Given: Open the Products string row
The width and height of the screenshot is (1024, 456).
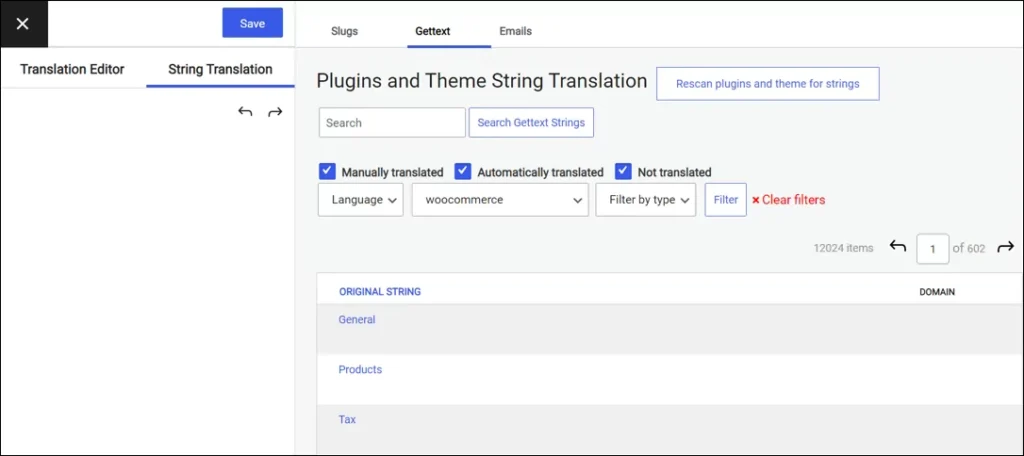Looking at the screenshot, I should pyautogui.click(x=360, y=369).
